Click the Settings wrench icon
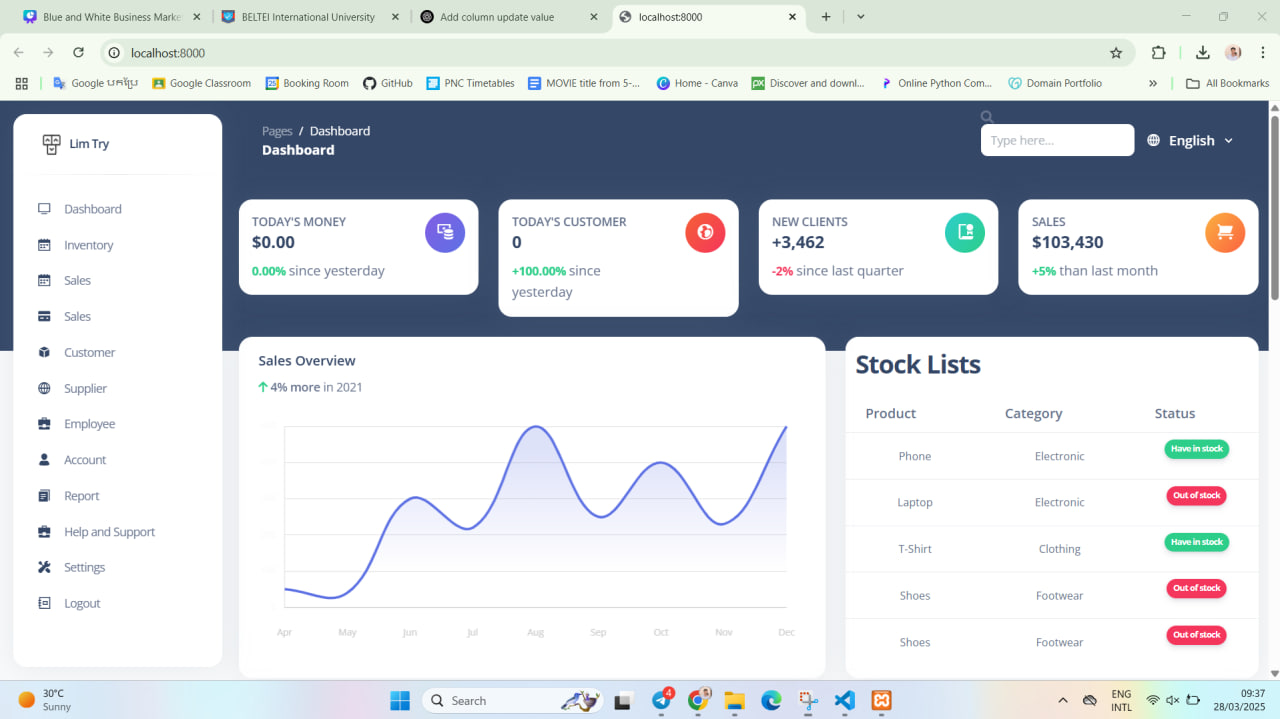The image size is (1280, 719). coord(44,567)
